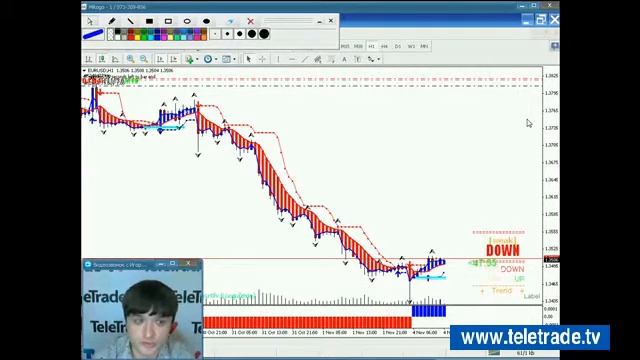The height and width of the screenshot is (360, 640).
Task: Expand the arrows objects dropdown
Action: click(x=379, y=60)
